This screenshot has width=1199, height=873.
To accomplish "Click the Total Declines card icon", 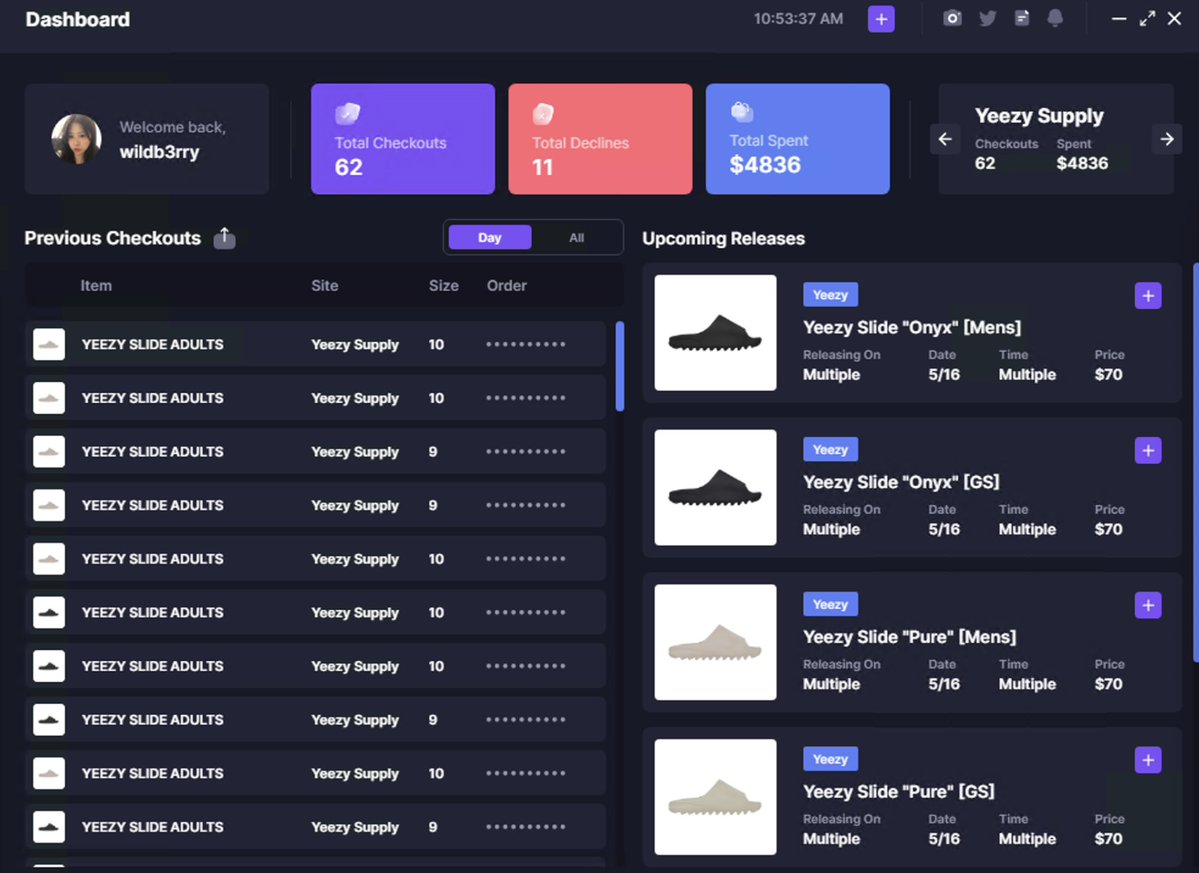I will (543, 113).
